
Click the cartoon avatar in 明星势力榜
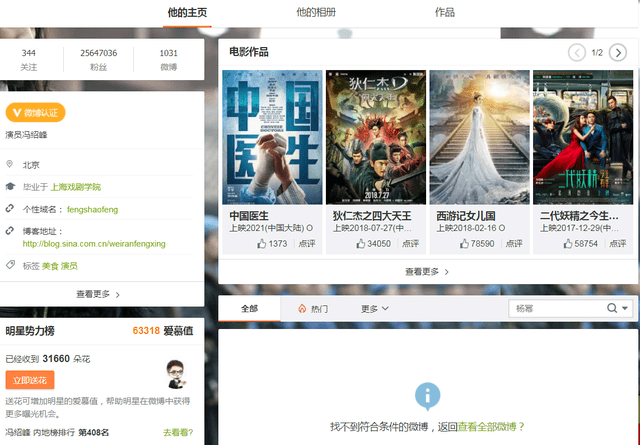coord(177,374)
